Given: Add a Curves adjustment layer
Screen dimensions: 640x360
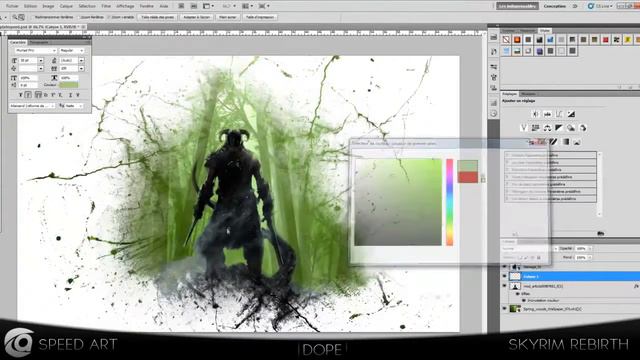Looking at the screenshot, I should 559,114.
